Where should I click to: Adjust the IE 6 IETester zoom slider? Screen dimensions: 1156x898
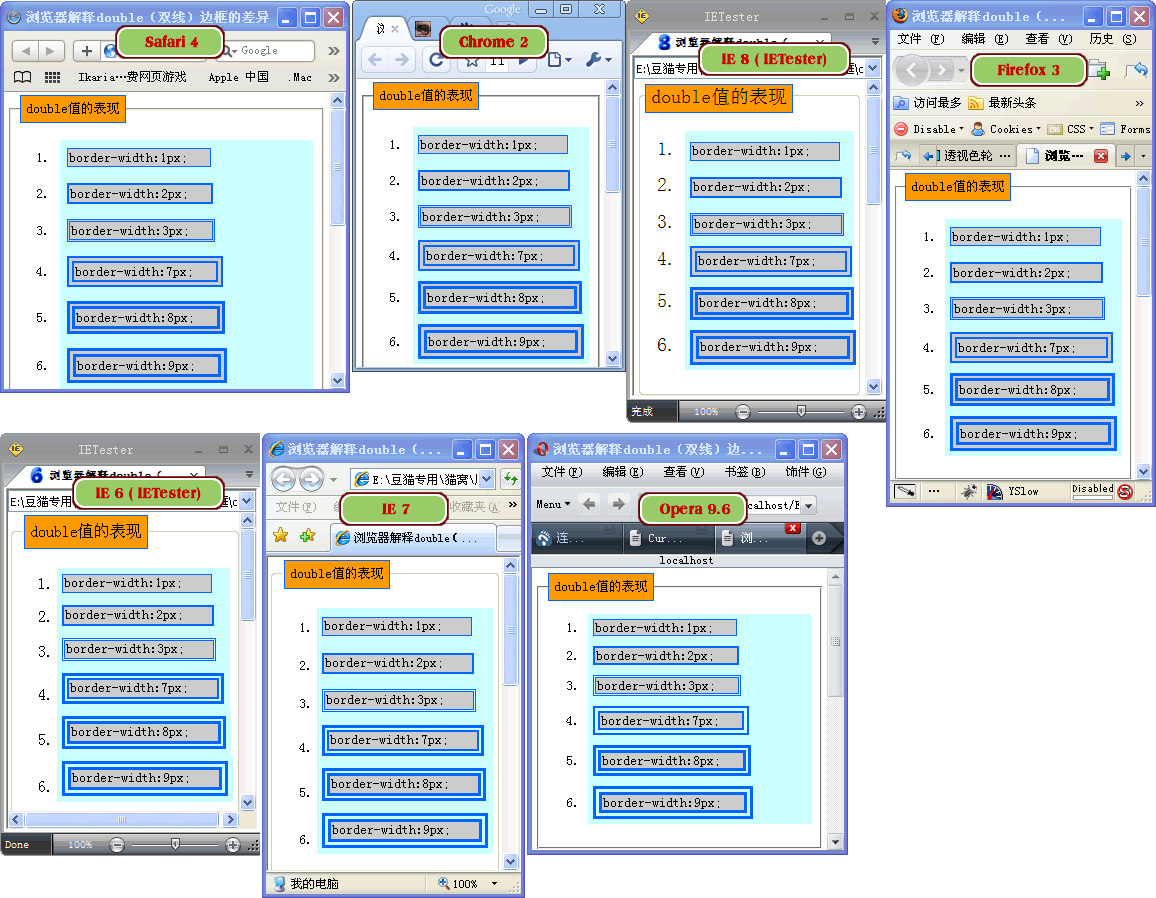175,844
